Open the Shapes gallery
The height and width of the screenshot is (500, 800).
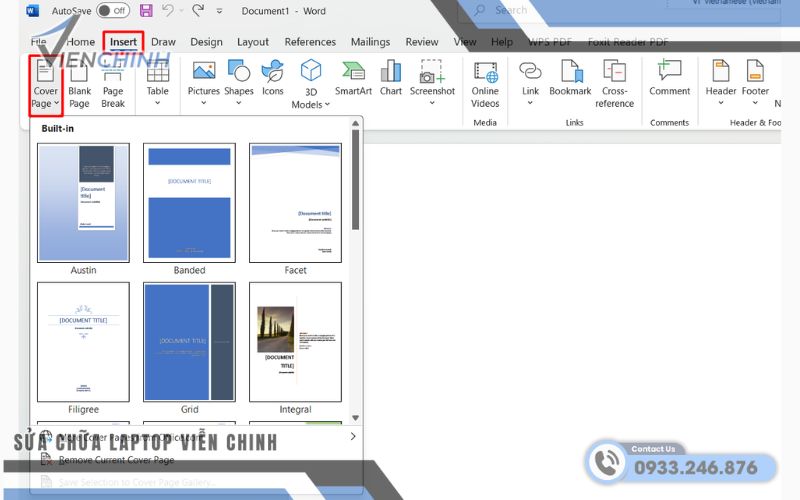[239, 83]
